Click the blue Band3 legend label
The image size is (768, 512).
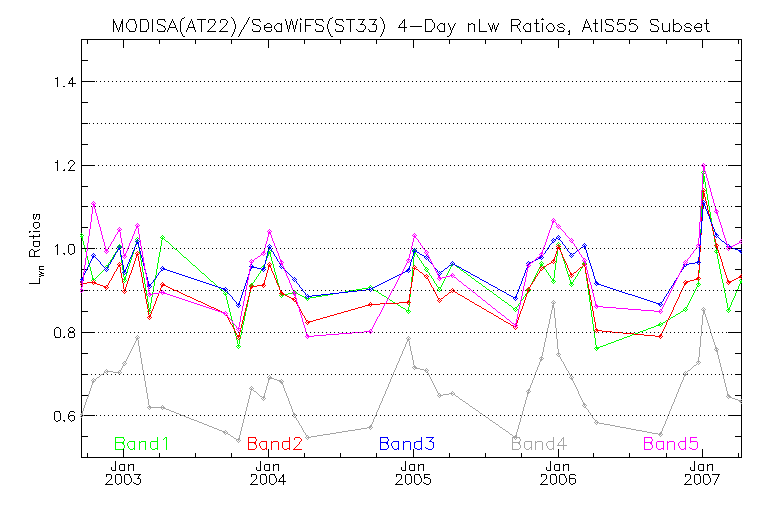pyautogui.click(x=407, y=444)
